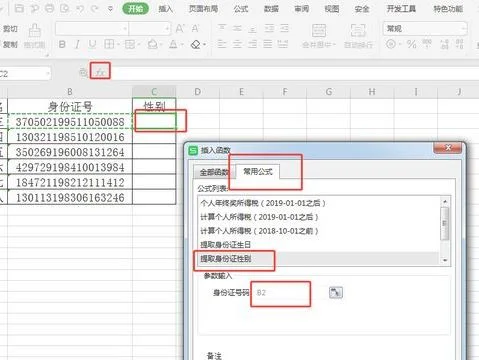The height and width of the screenshot is (360, 479).
Task: Center text horizontally with the ribbon icon
Action: [237, 44]
